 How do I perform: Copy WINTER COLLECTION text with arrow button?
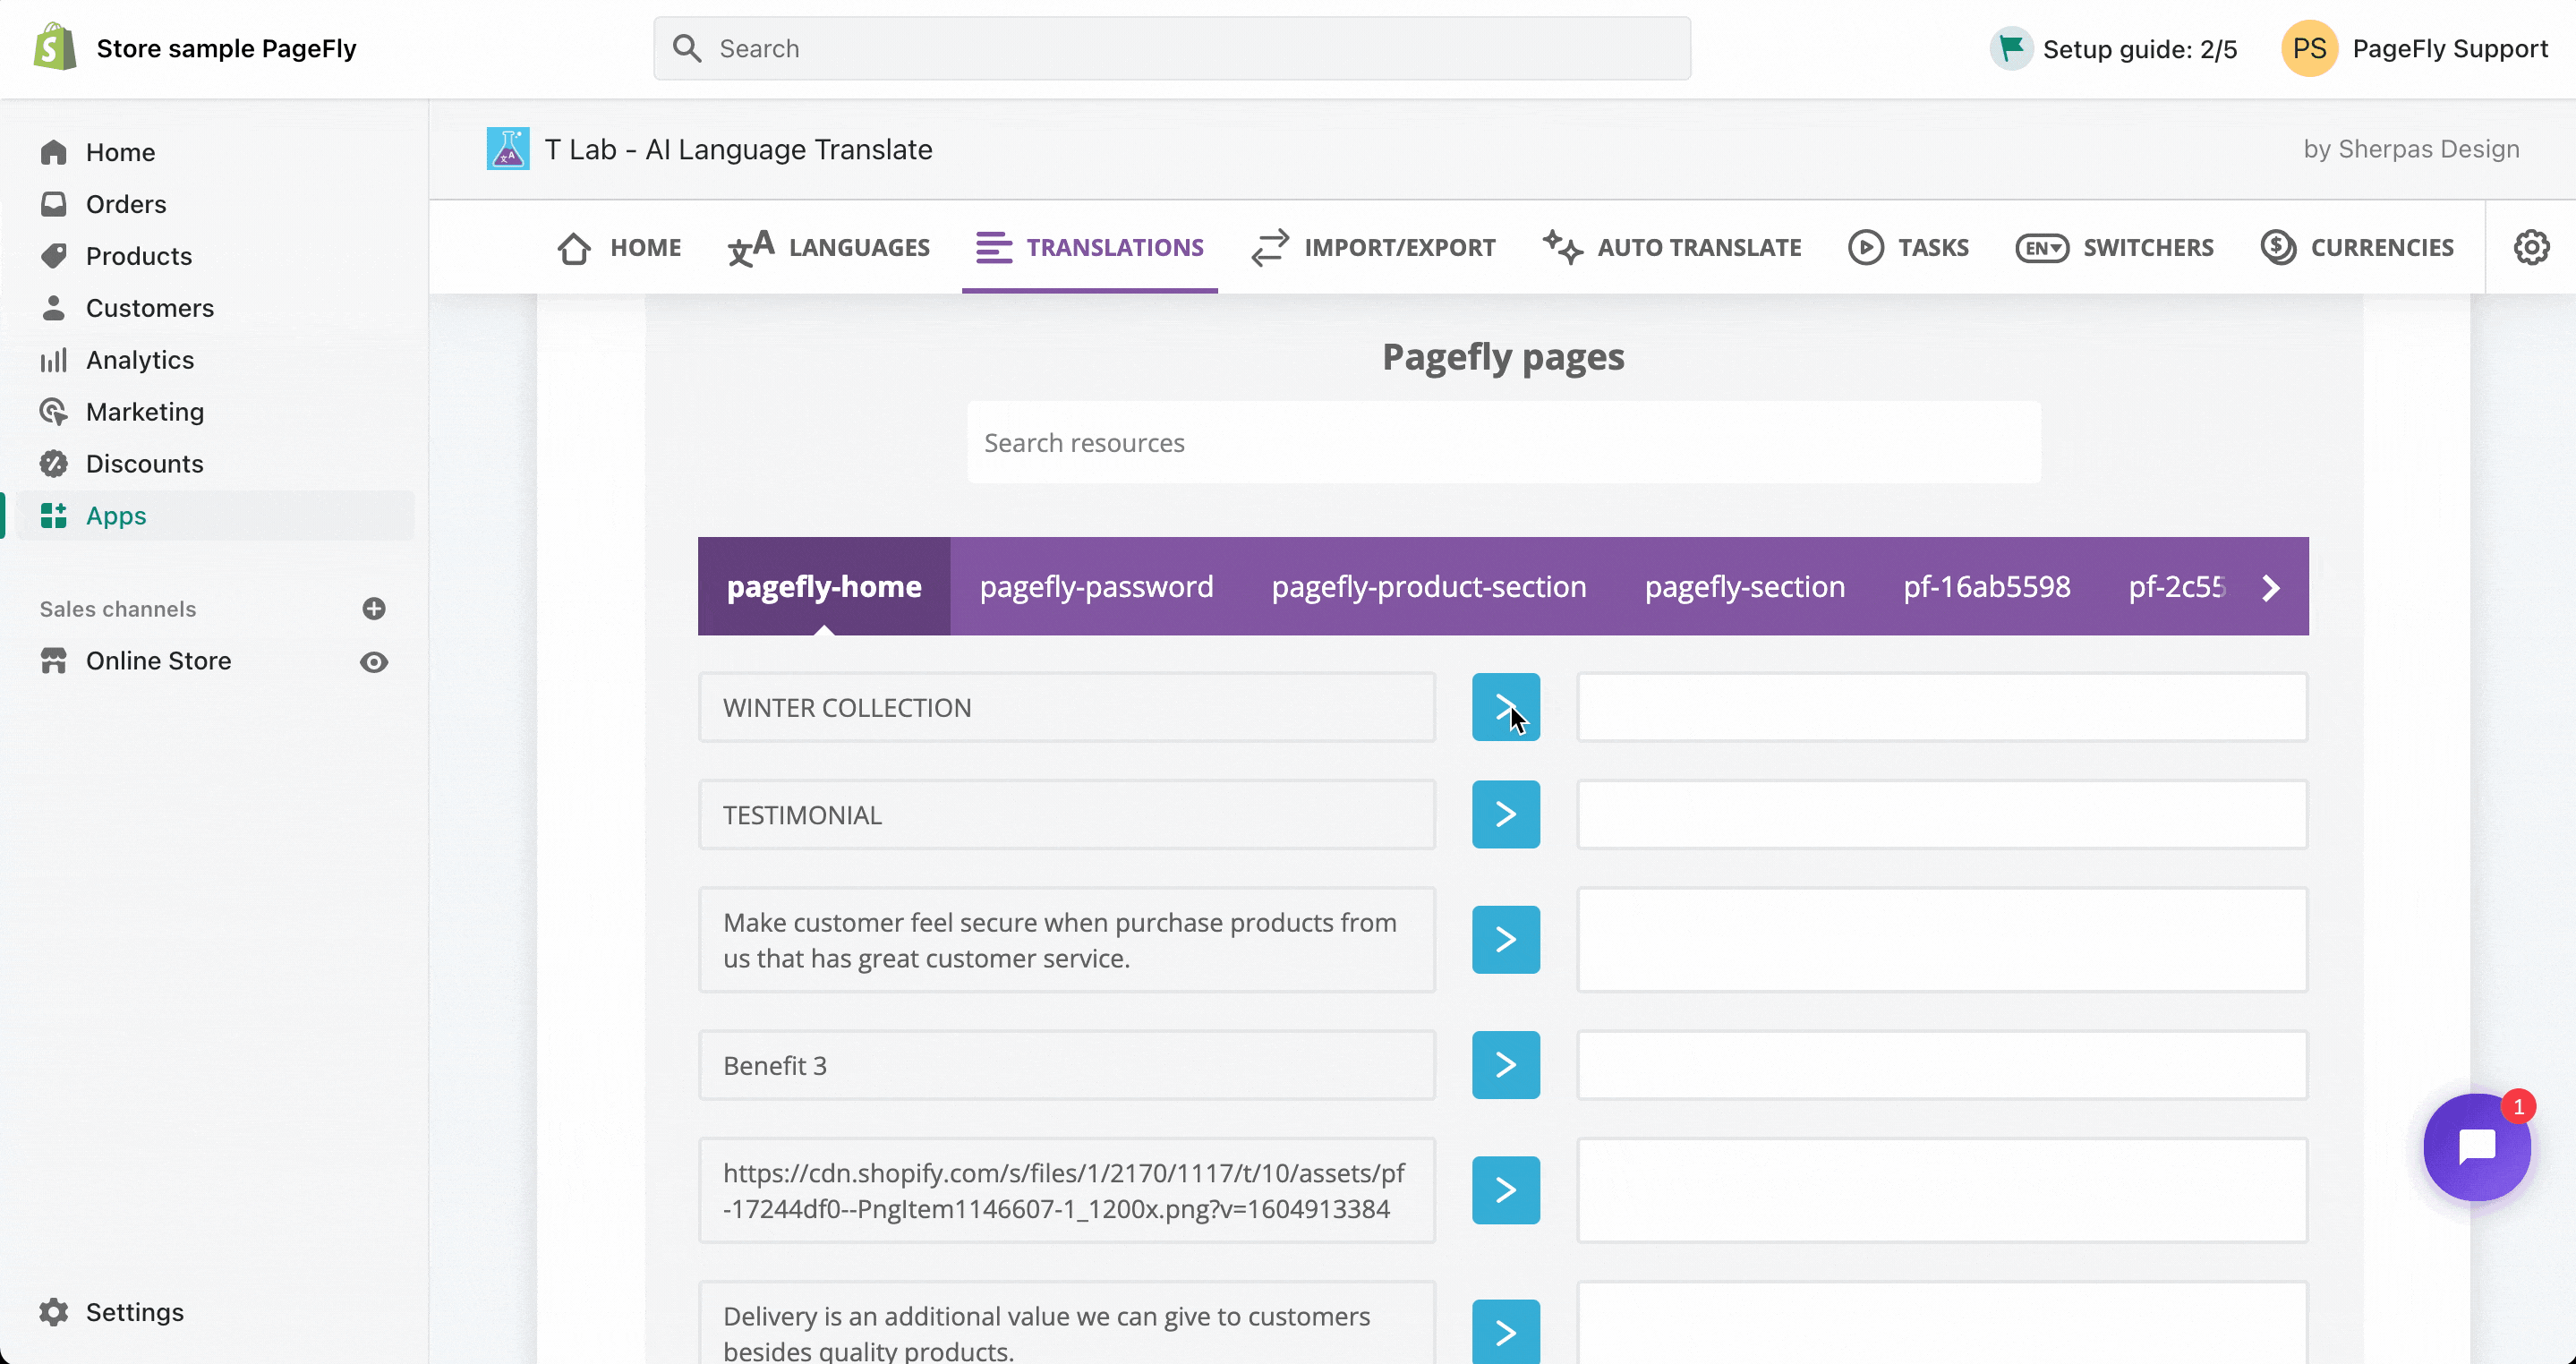[1506, 707]
